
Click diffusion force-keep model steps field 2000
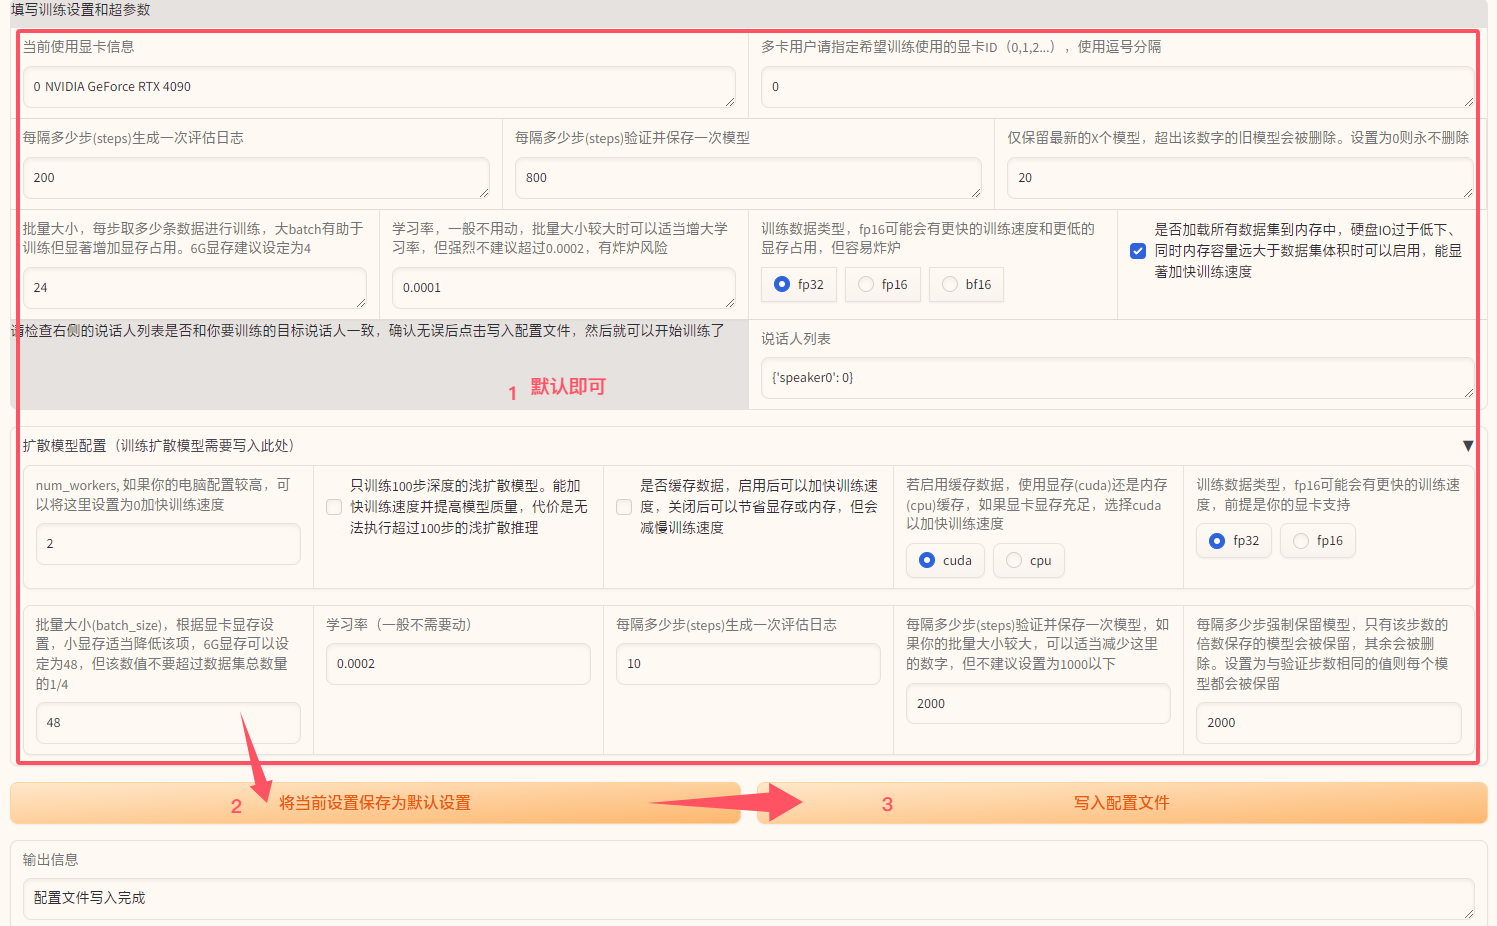pyautogui.click(x=1328, y=723)
